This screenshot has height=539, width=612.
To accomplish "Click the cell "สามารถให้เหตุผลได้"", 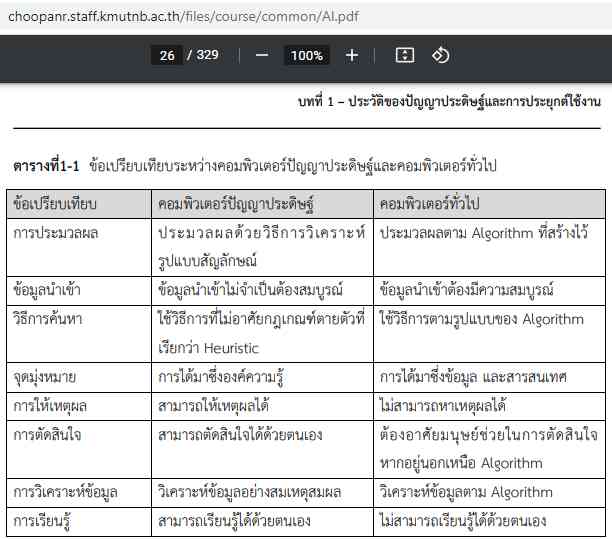I will click(x=214, y=406).
